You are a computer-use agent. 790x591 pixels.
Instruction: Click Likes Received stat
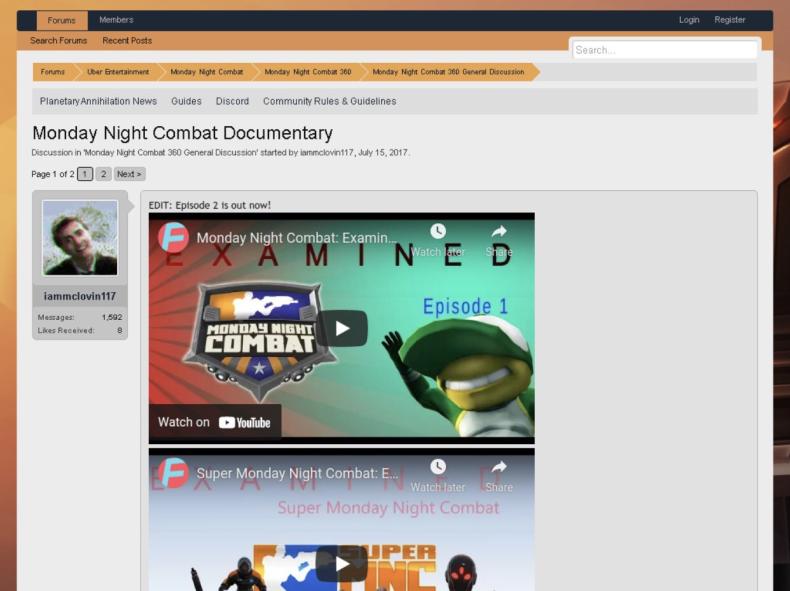click(80, 331)
